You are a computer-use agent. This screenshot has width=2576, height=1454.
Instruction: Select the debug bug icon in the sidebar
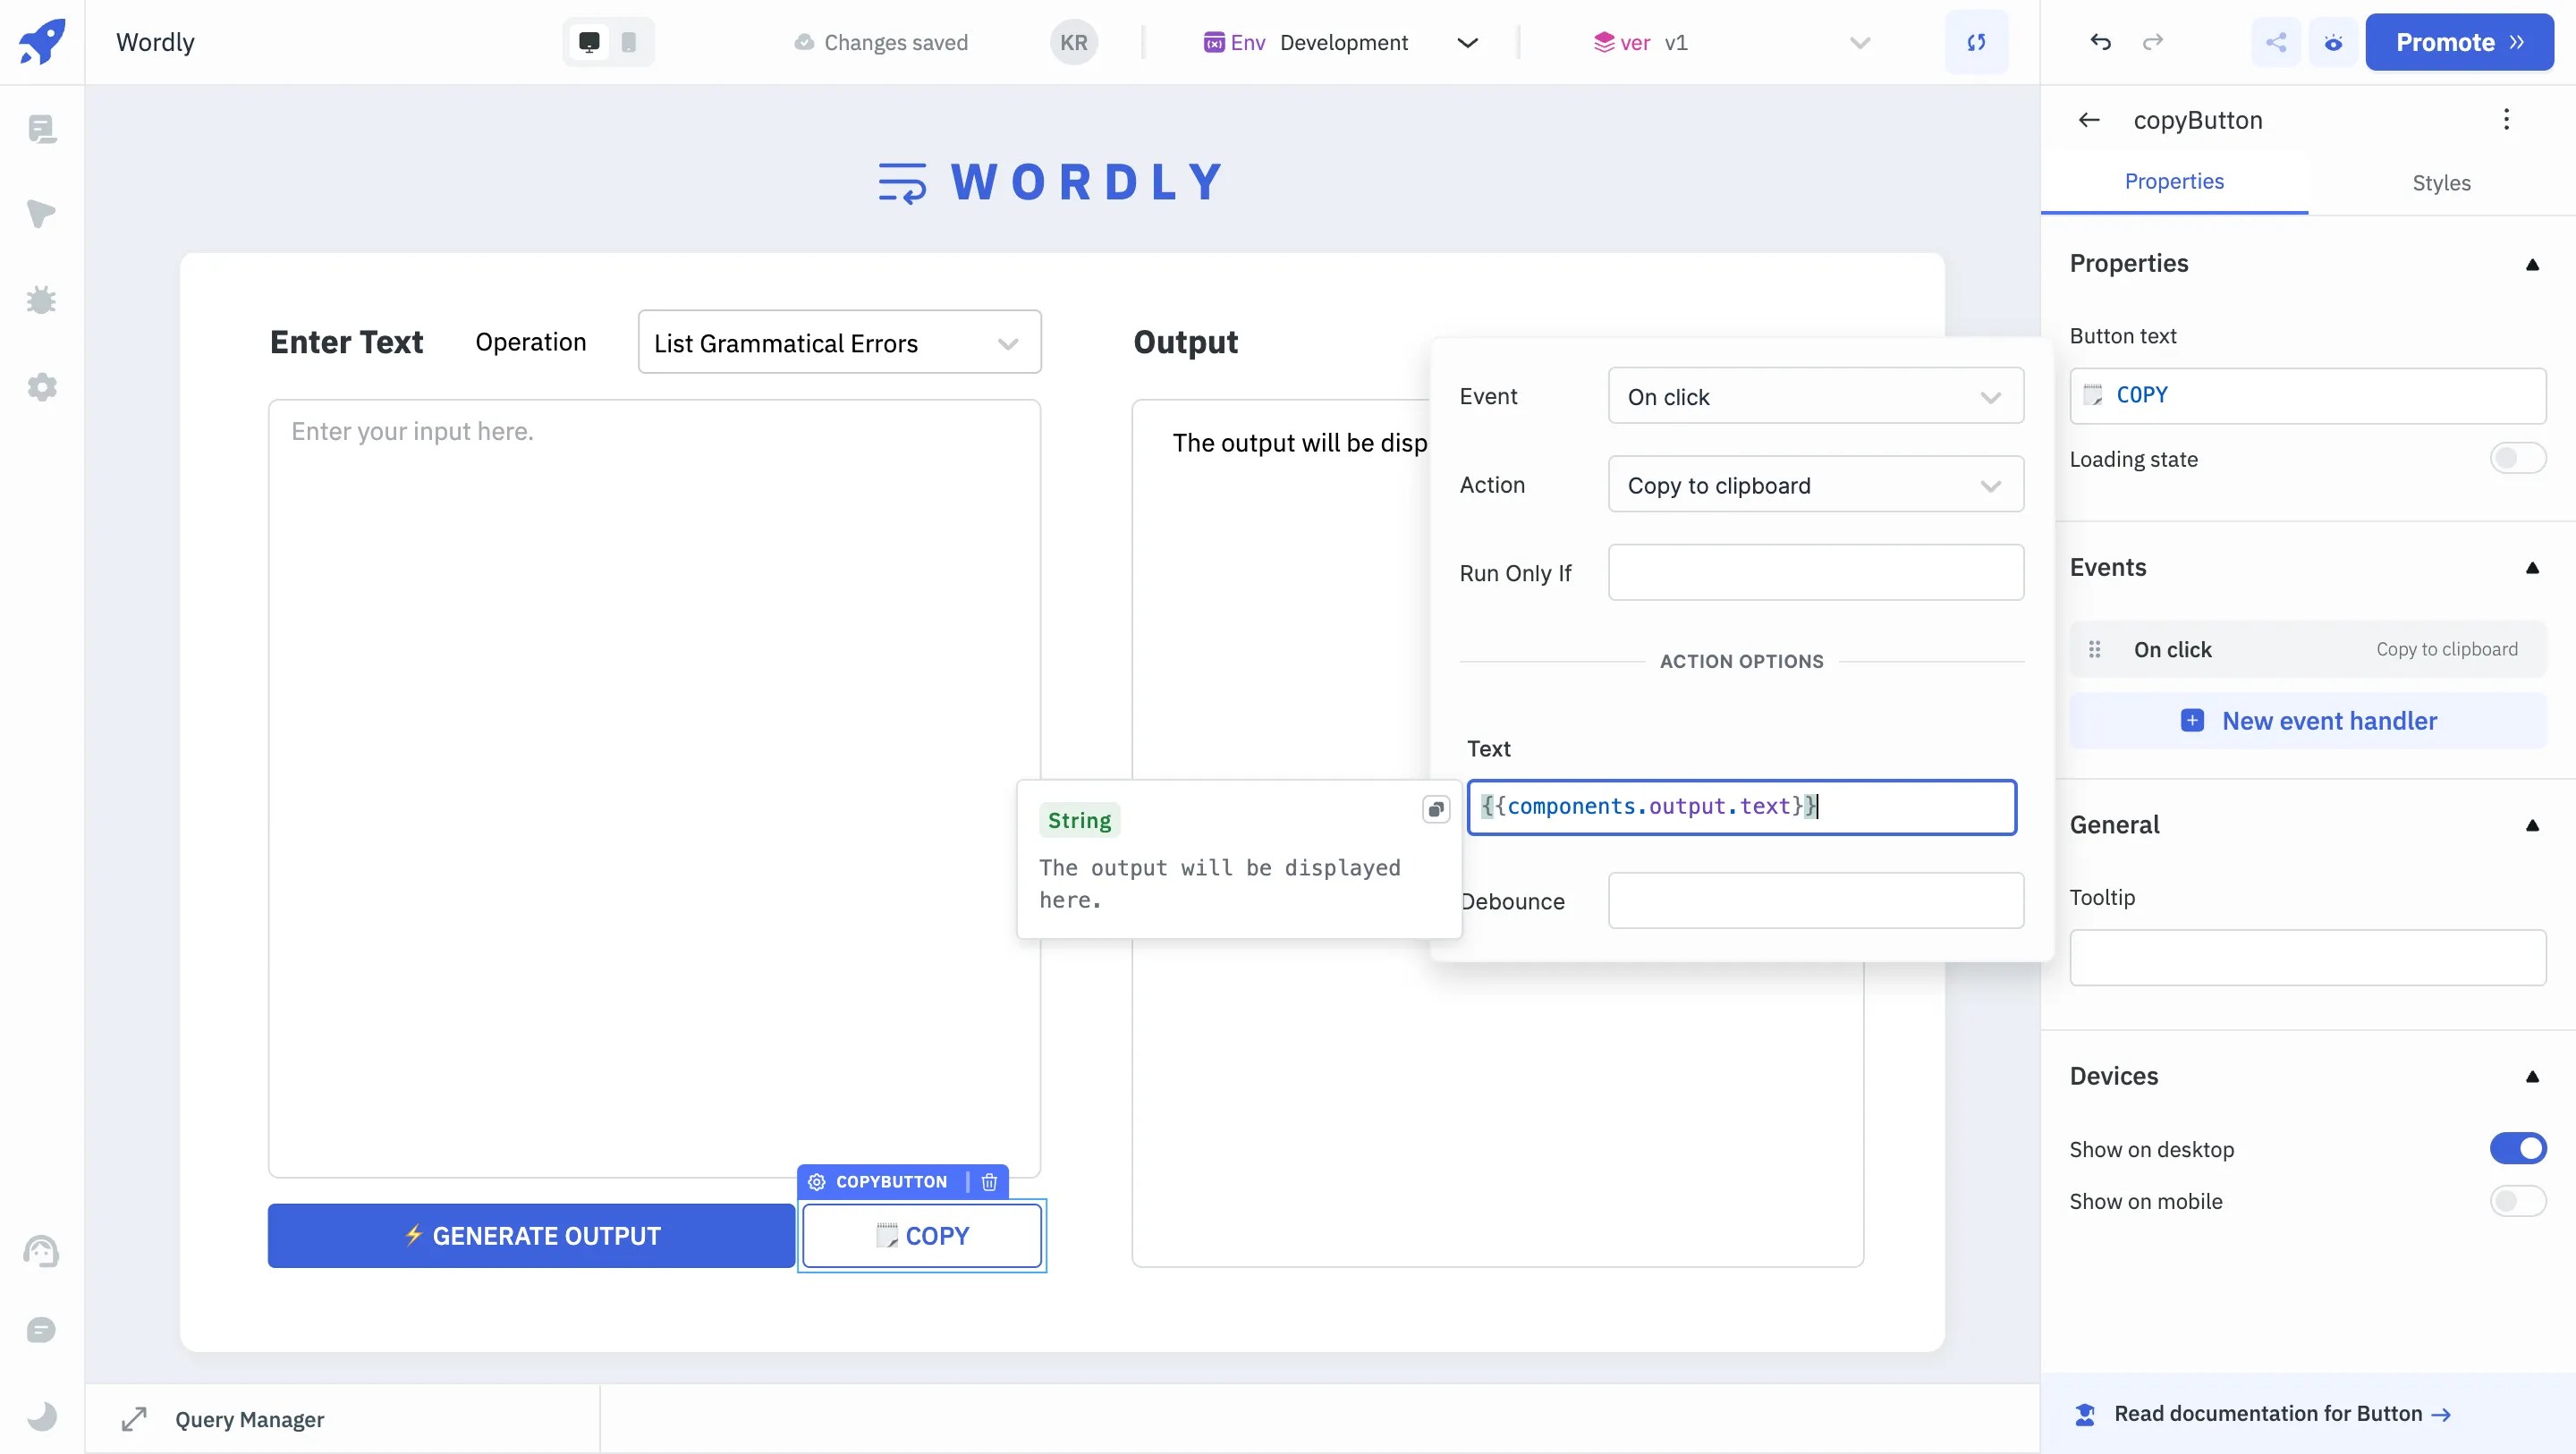pyautogui.click(x=41, y=300)
